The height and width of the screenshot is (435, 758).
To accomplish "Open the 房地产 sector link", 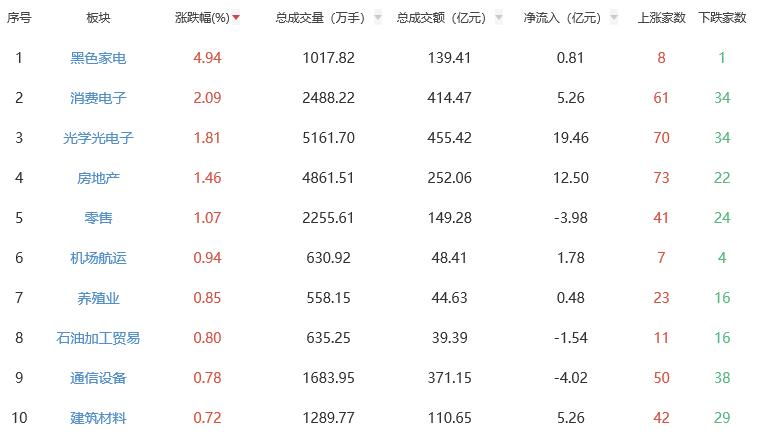I will [98, 178].
